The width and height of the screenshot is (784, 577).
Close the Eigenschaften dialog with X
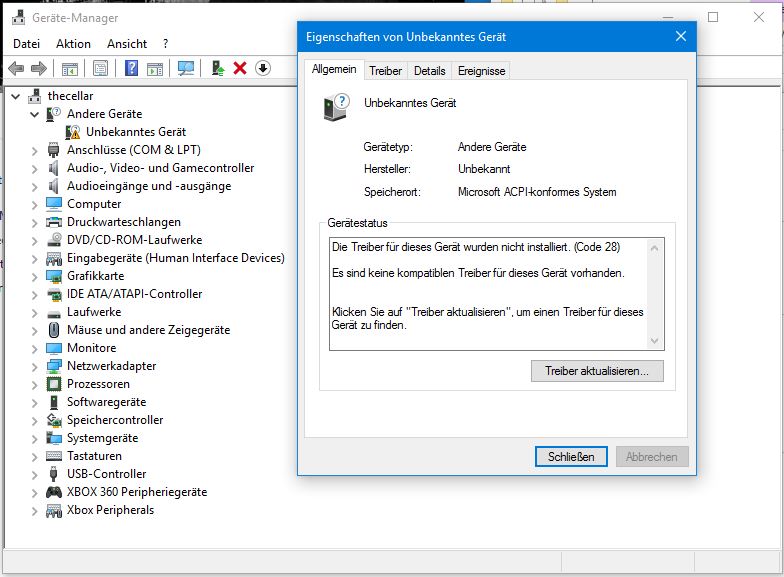pos(680,36)
